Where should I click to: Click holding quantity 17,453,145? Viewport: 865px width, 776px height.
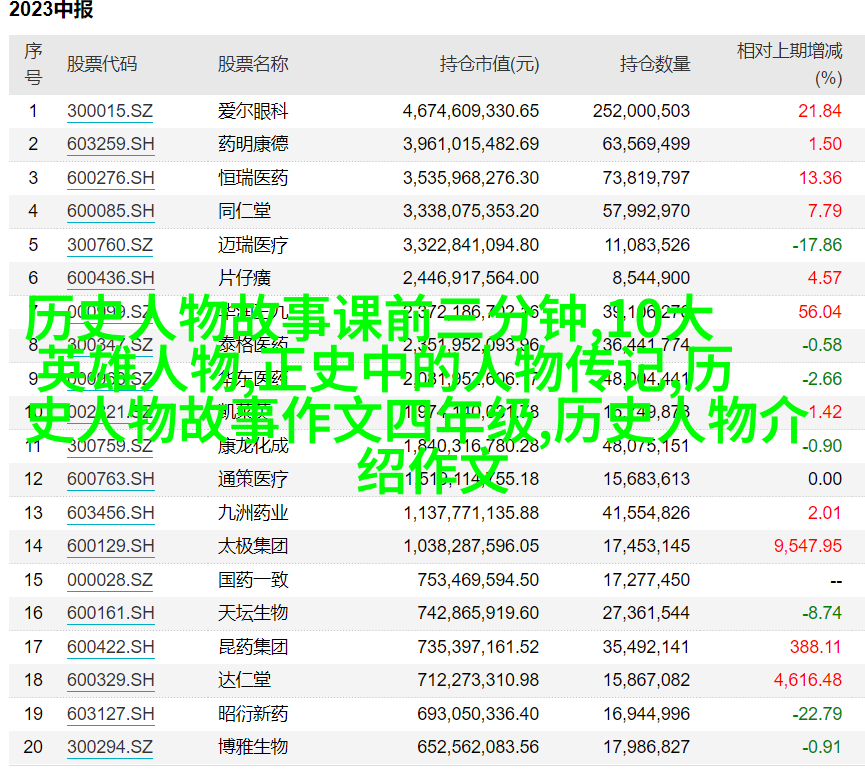(646, 547)
